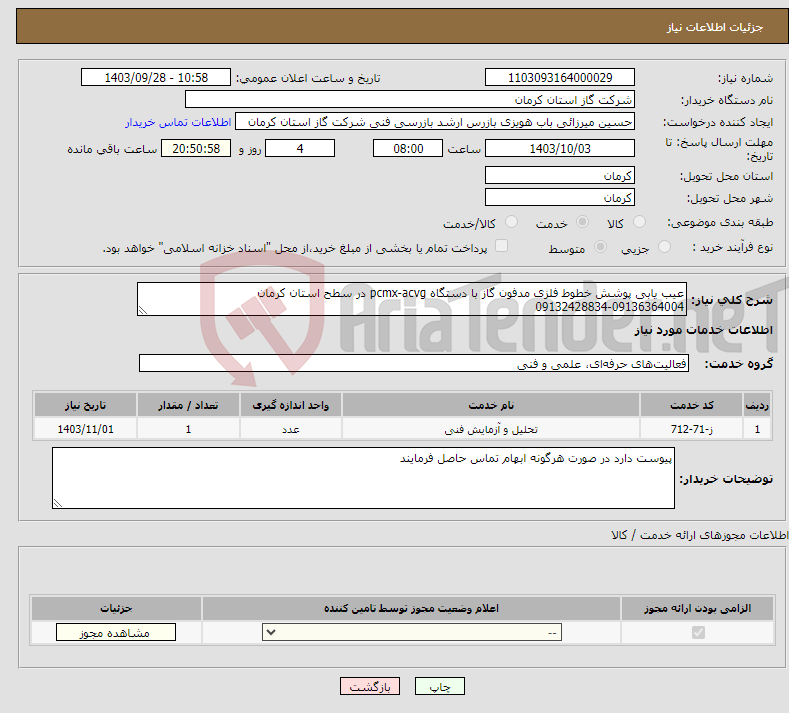Screen dimensions: 789x713
Task: Click the general need description text area
Action: click(412, 299)
